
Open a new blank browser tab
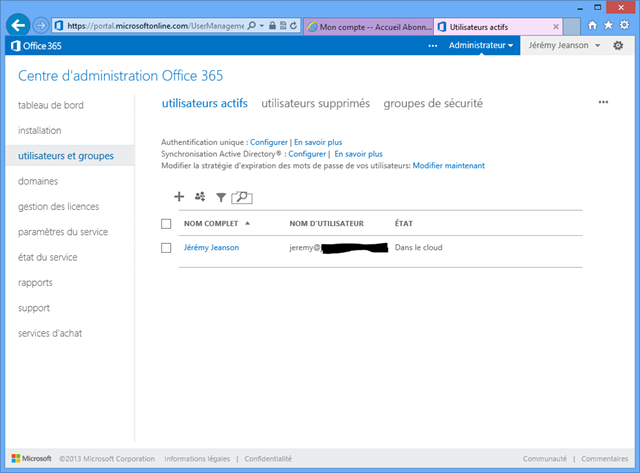point(572,27)
